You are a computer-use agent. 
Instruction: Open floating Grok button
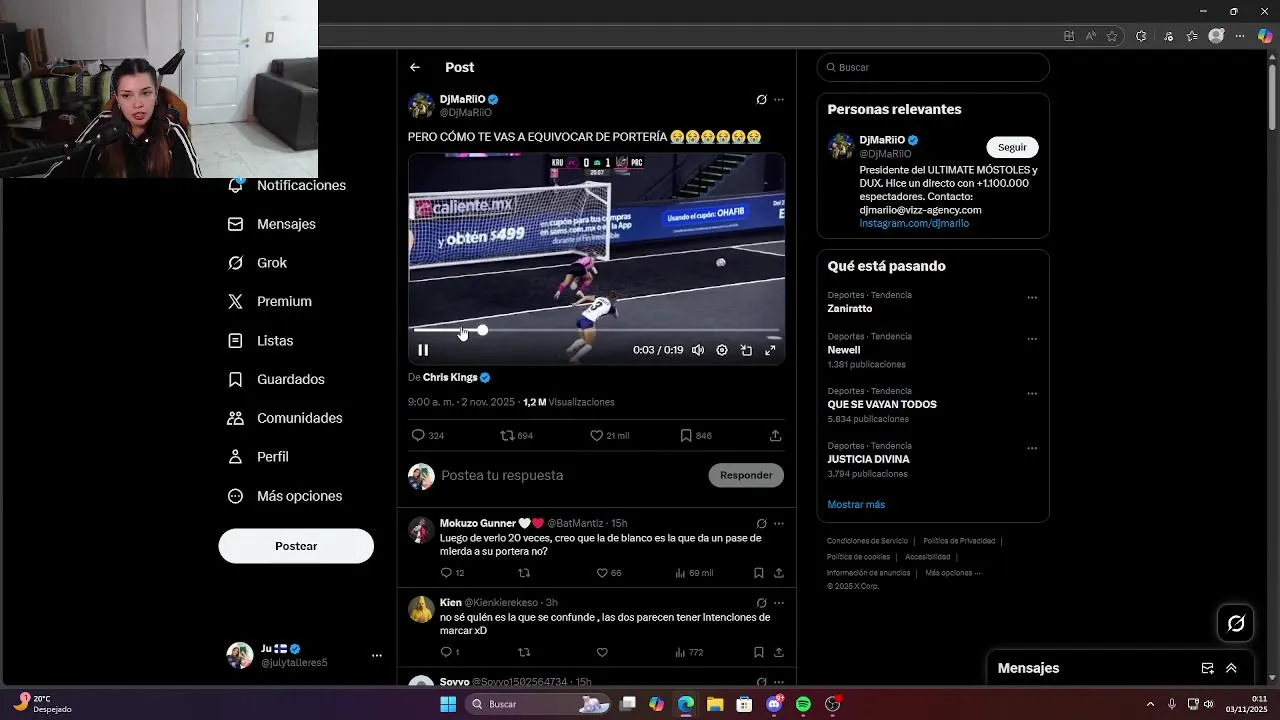click(x=1236, y=623)
